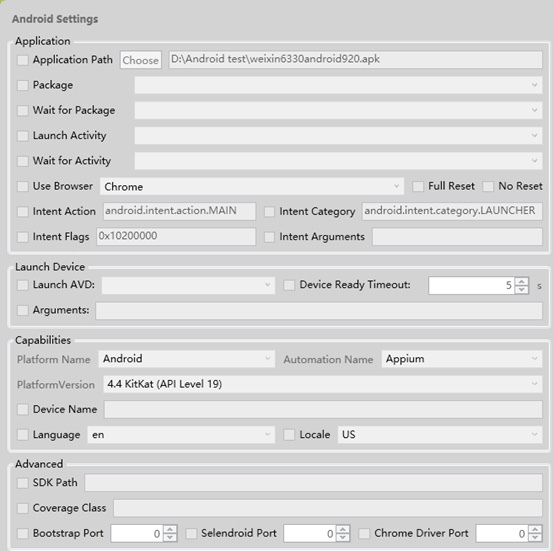The height and width of the screenshot is (551, 554).
Task: Open the Platform Name Android dropdown
Action: coord(187,359)
